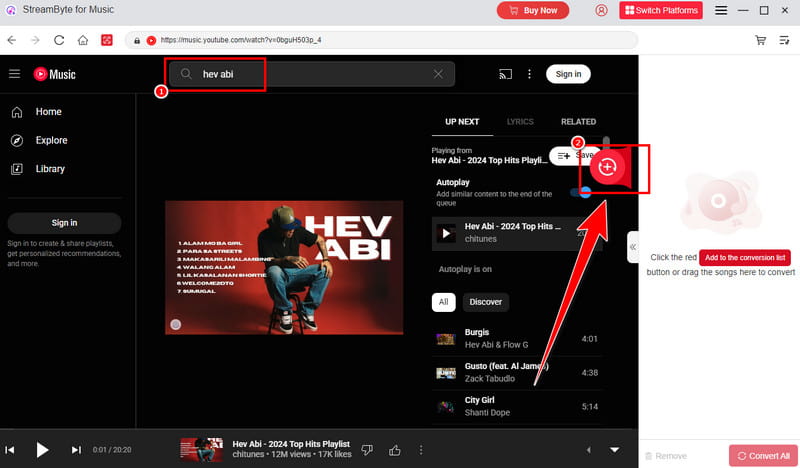Click the Gusto song thumbnail
The height and width of the screenshot is (468, 800).
(446, 373)
